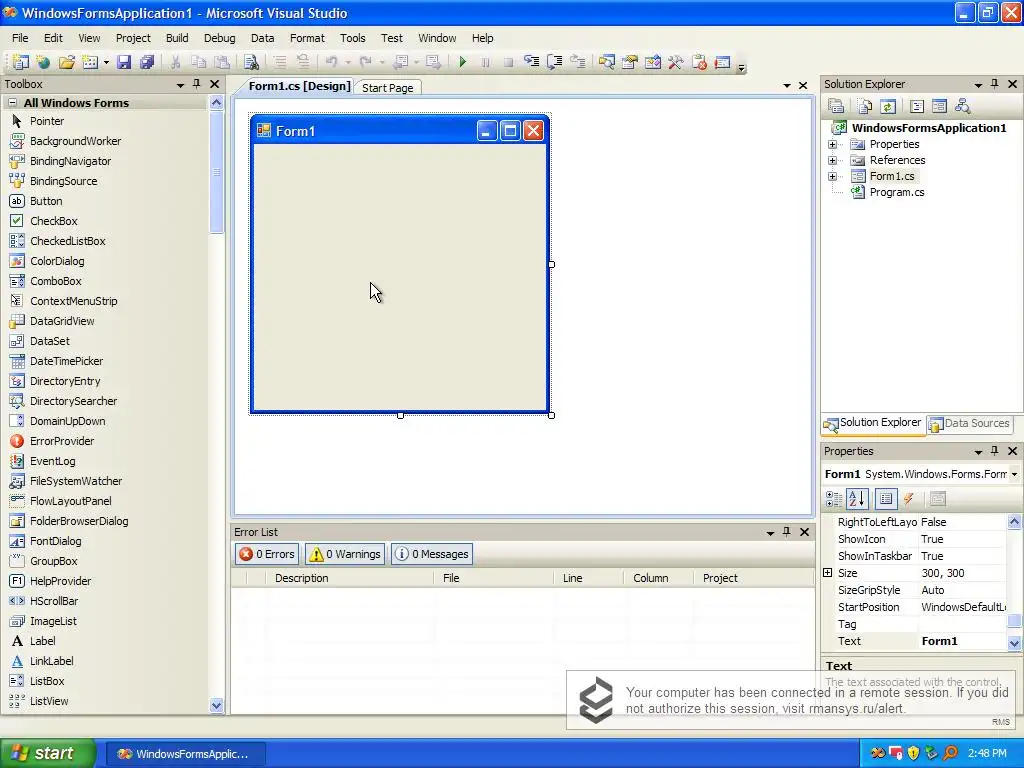The image size is (1024, 768).
Task: Click the Save All toolbar icon
Action: coord(148,62)
